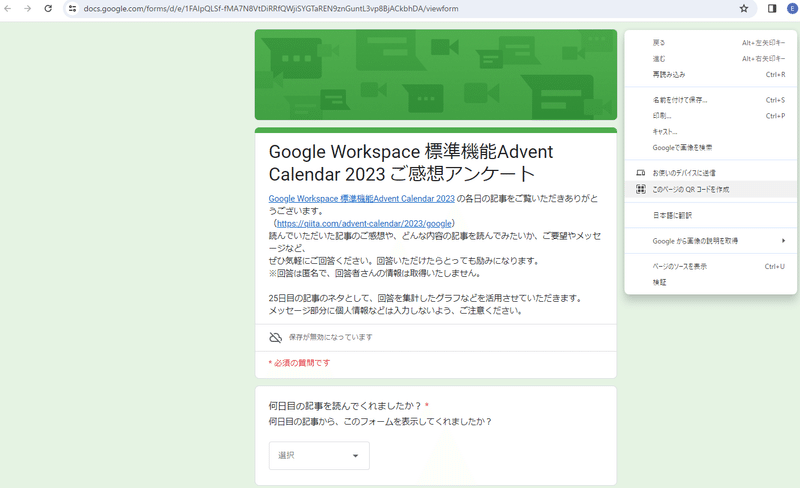Click the browser forward arrow
The width and height of the screenshot is (800, 488).
click(28, 9)
